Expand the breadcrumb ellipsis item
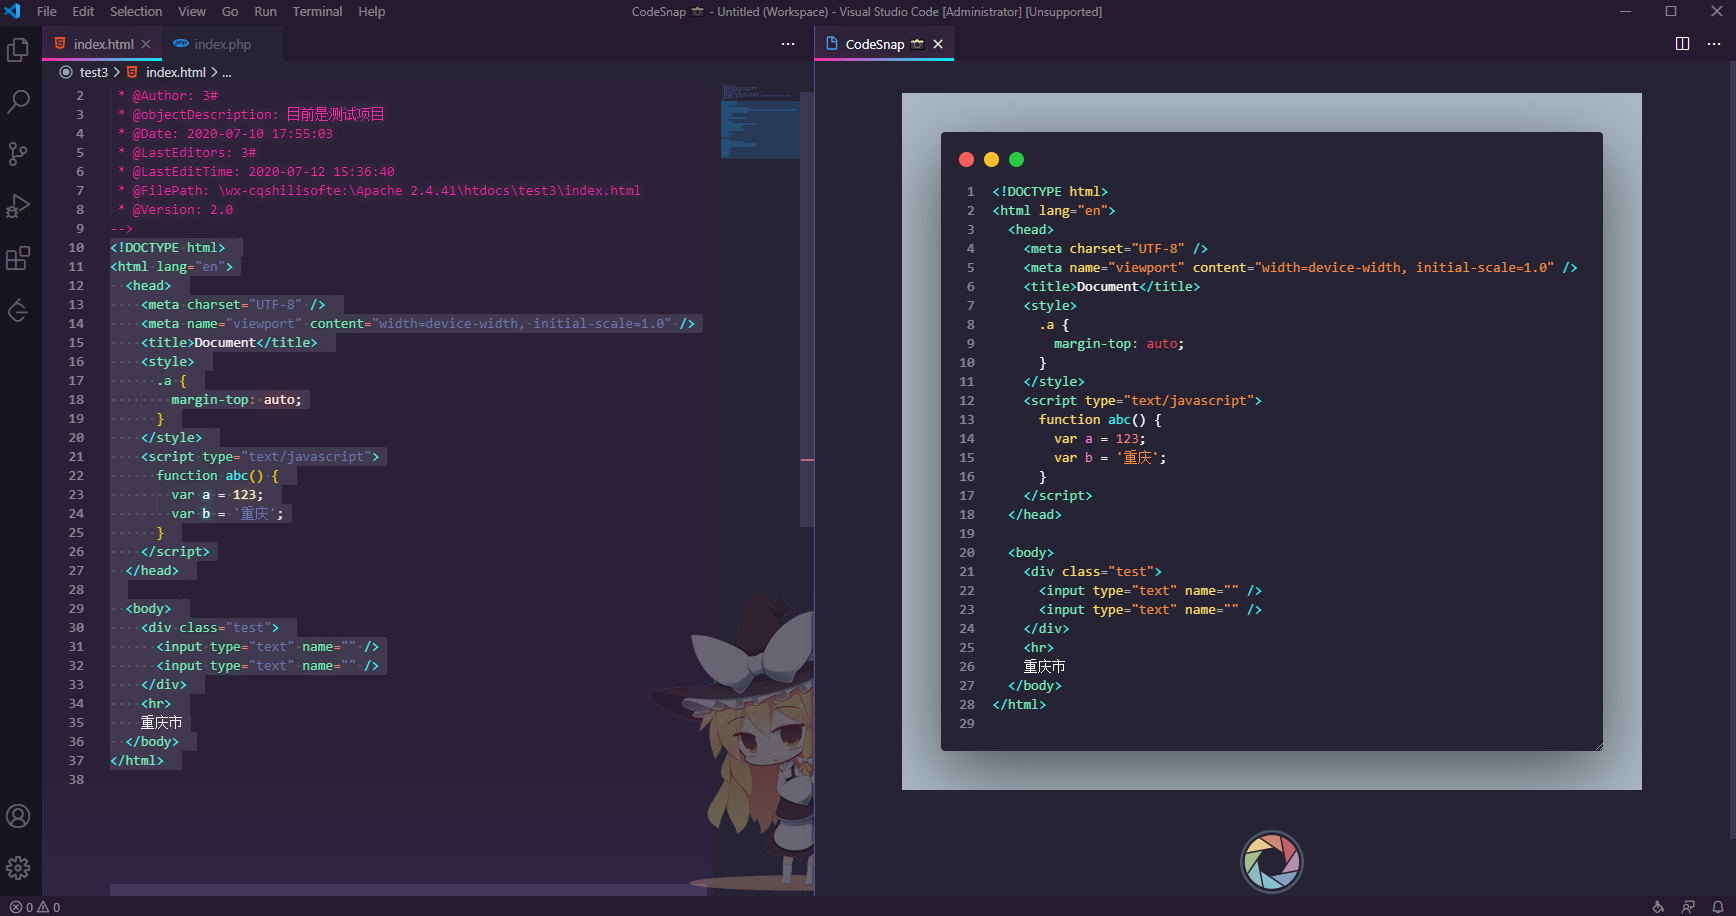Screen dimensions: 1736x916 coord(227,72)
